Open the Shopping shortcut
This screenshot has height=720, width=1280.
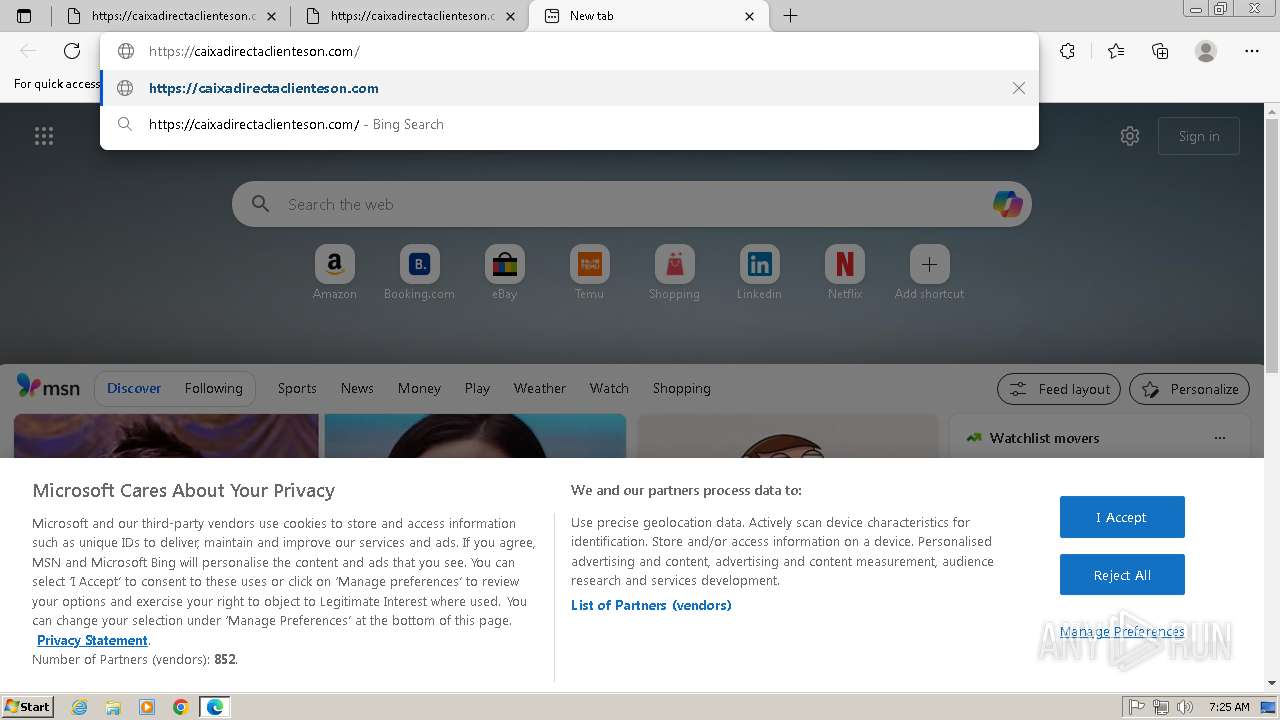tap(675, 273)
